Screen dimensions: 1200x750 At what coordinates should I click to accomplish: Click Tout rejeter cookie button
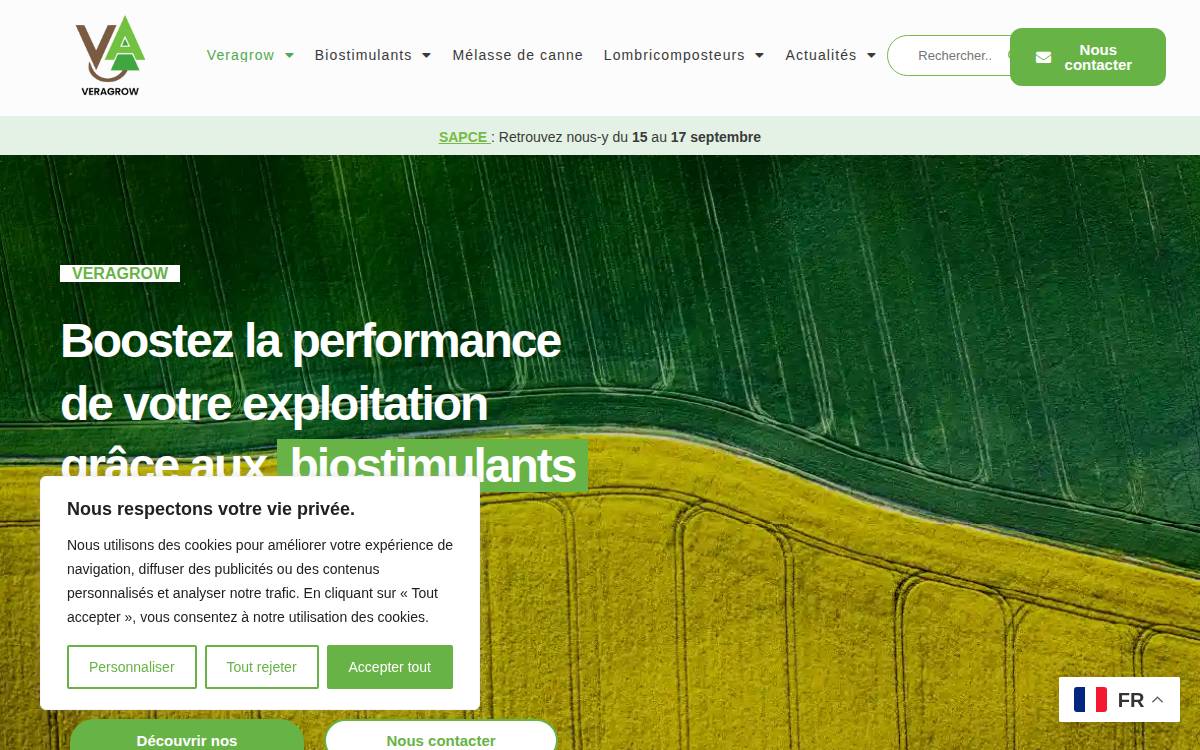pyautogui.click(x=262, y=667)
